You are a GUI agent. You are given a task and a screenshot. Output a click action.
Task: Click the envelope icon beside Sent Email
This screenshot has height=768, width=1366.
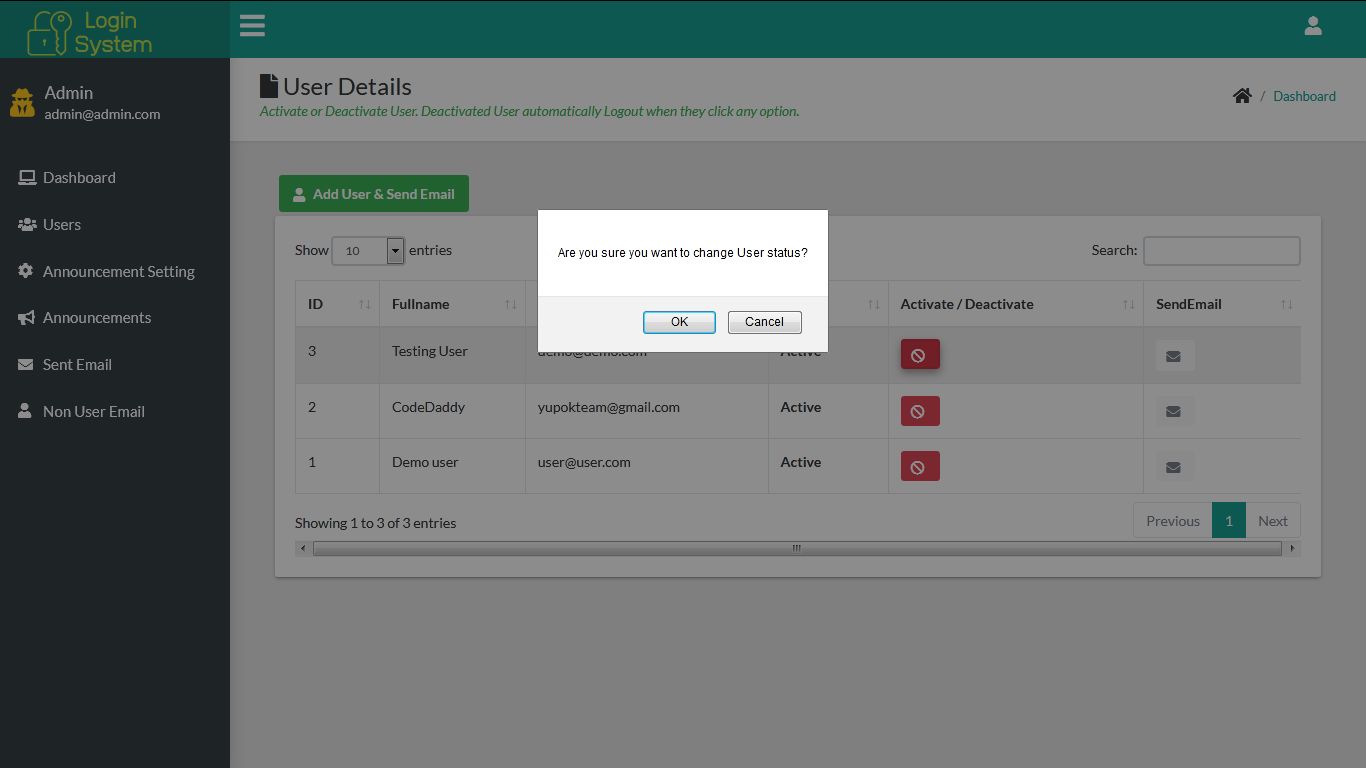click(26, 365)
